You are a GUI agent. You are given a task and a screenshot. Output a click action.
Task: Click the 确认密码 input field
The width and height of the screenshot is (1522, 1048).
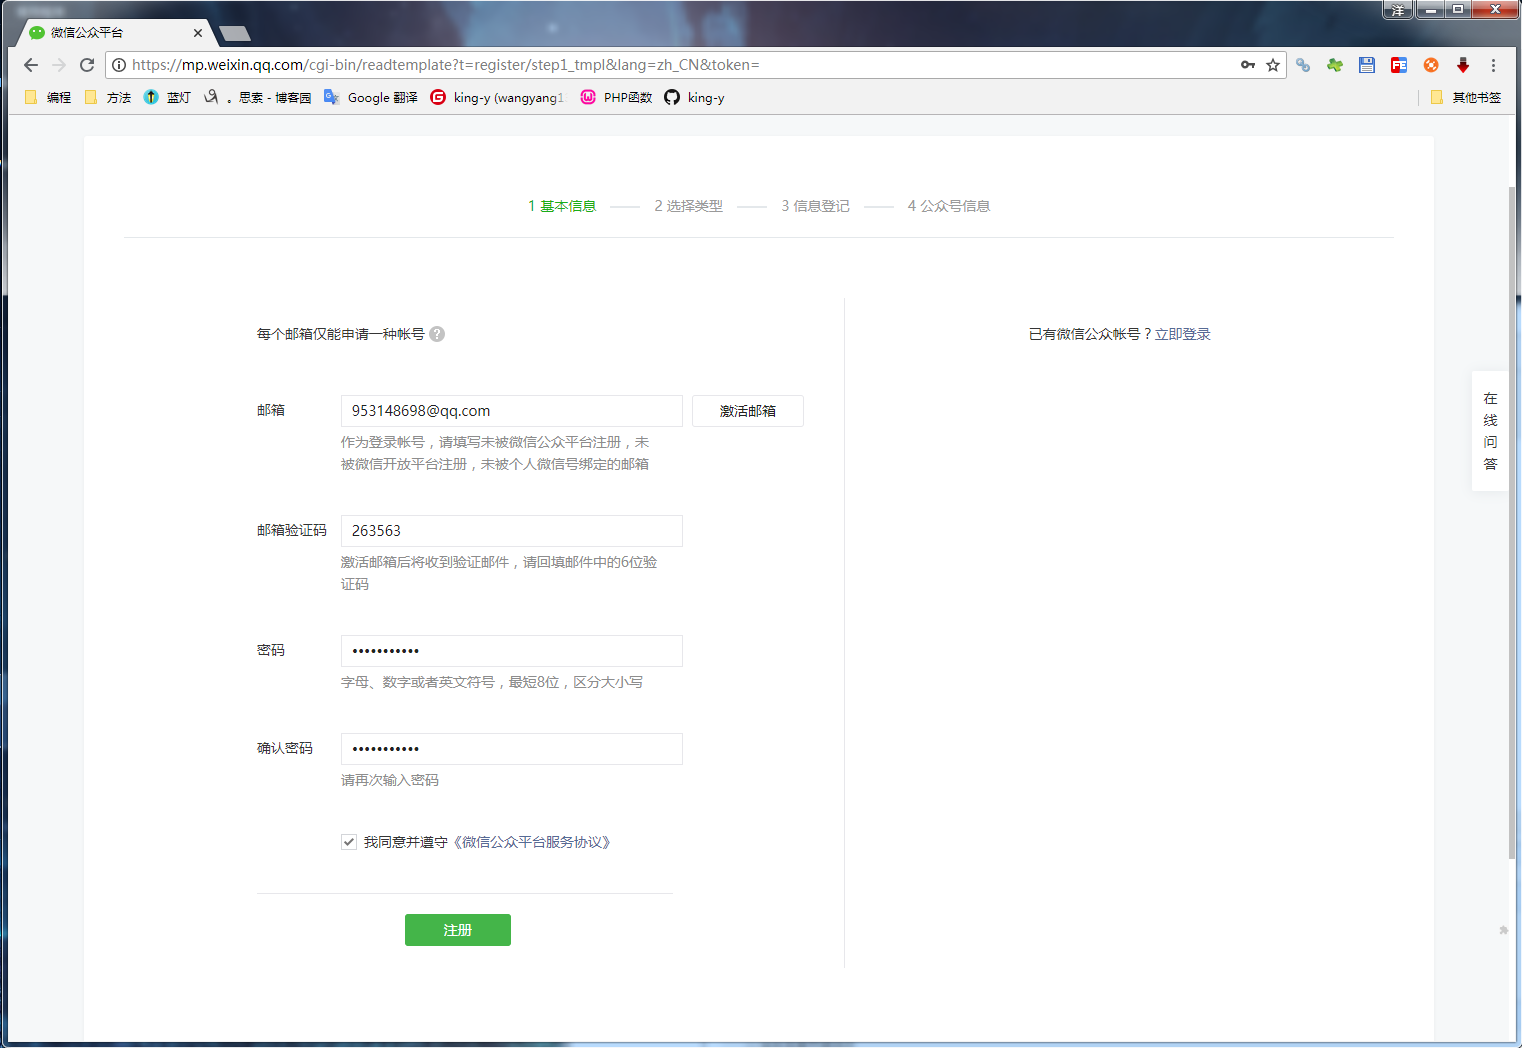tap(512, 749)
